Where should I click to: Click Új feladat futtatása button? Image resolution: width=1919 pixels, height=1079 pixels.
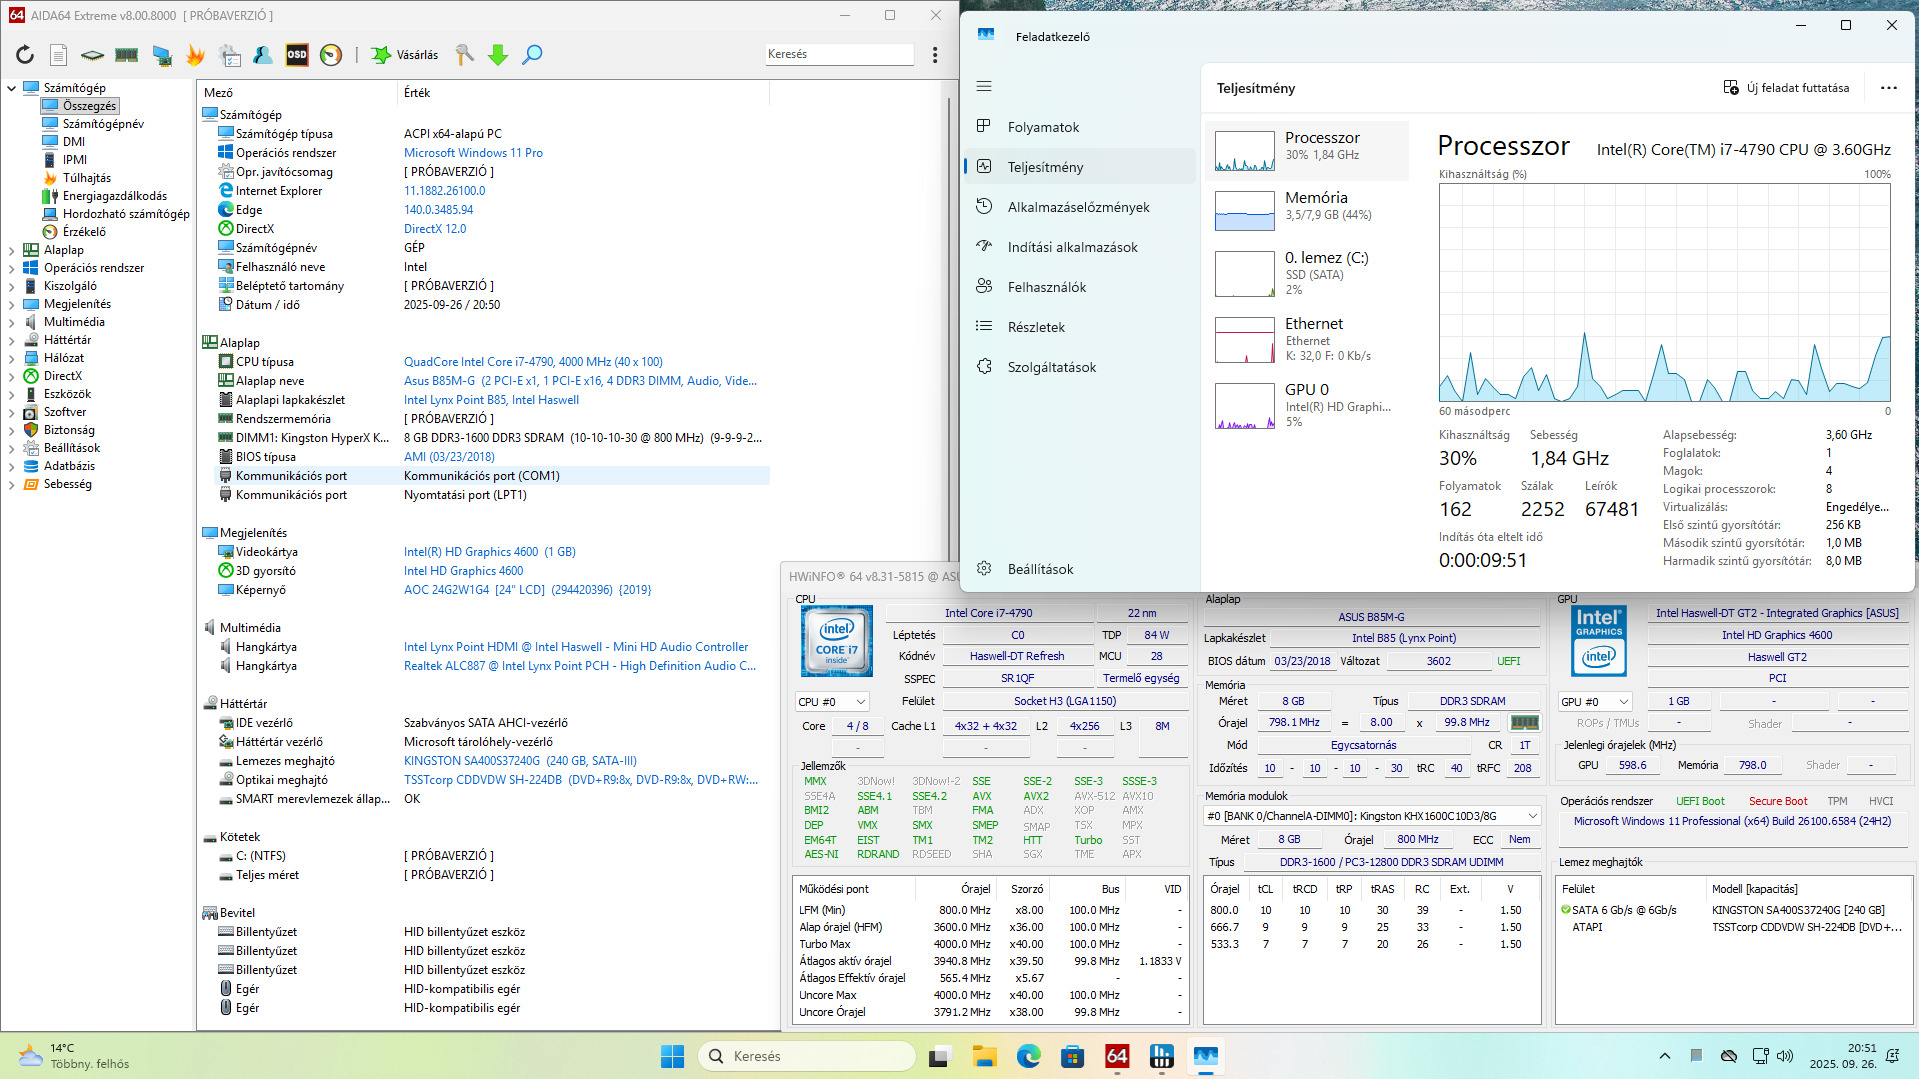point(1786,88)
